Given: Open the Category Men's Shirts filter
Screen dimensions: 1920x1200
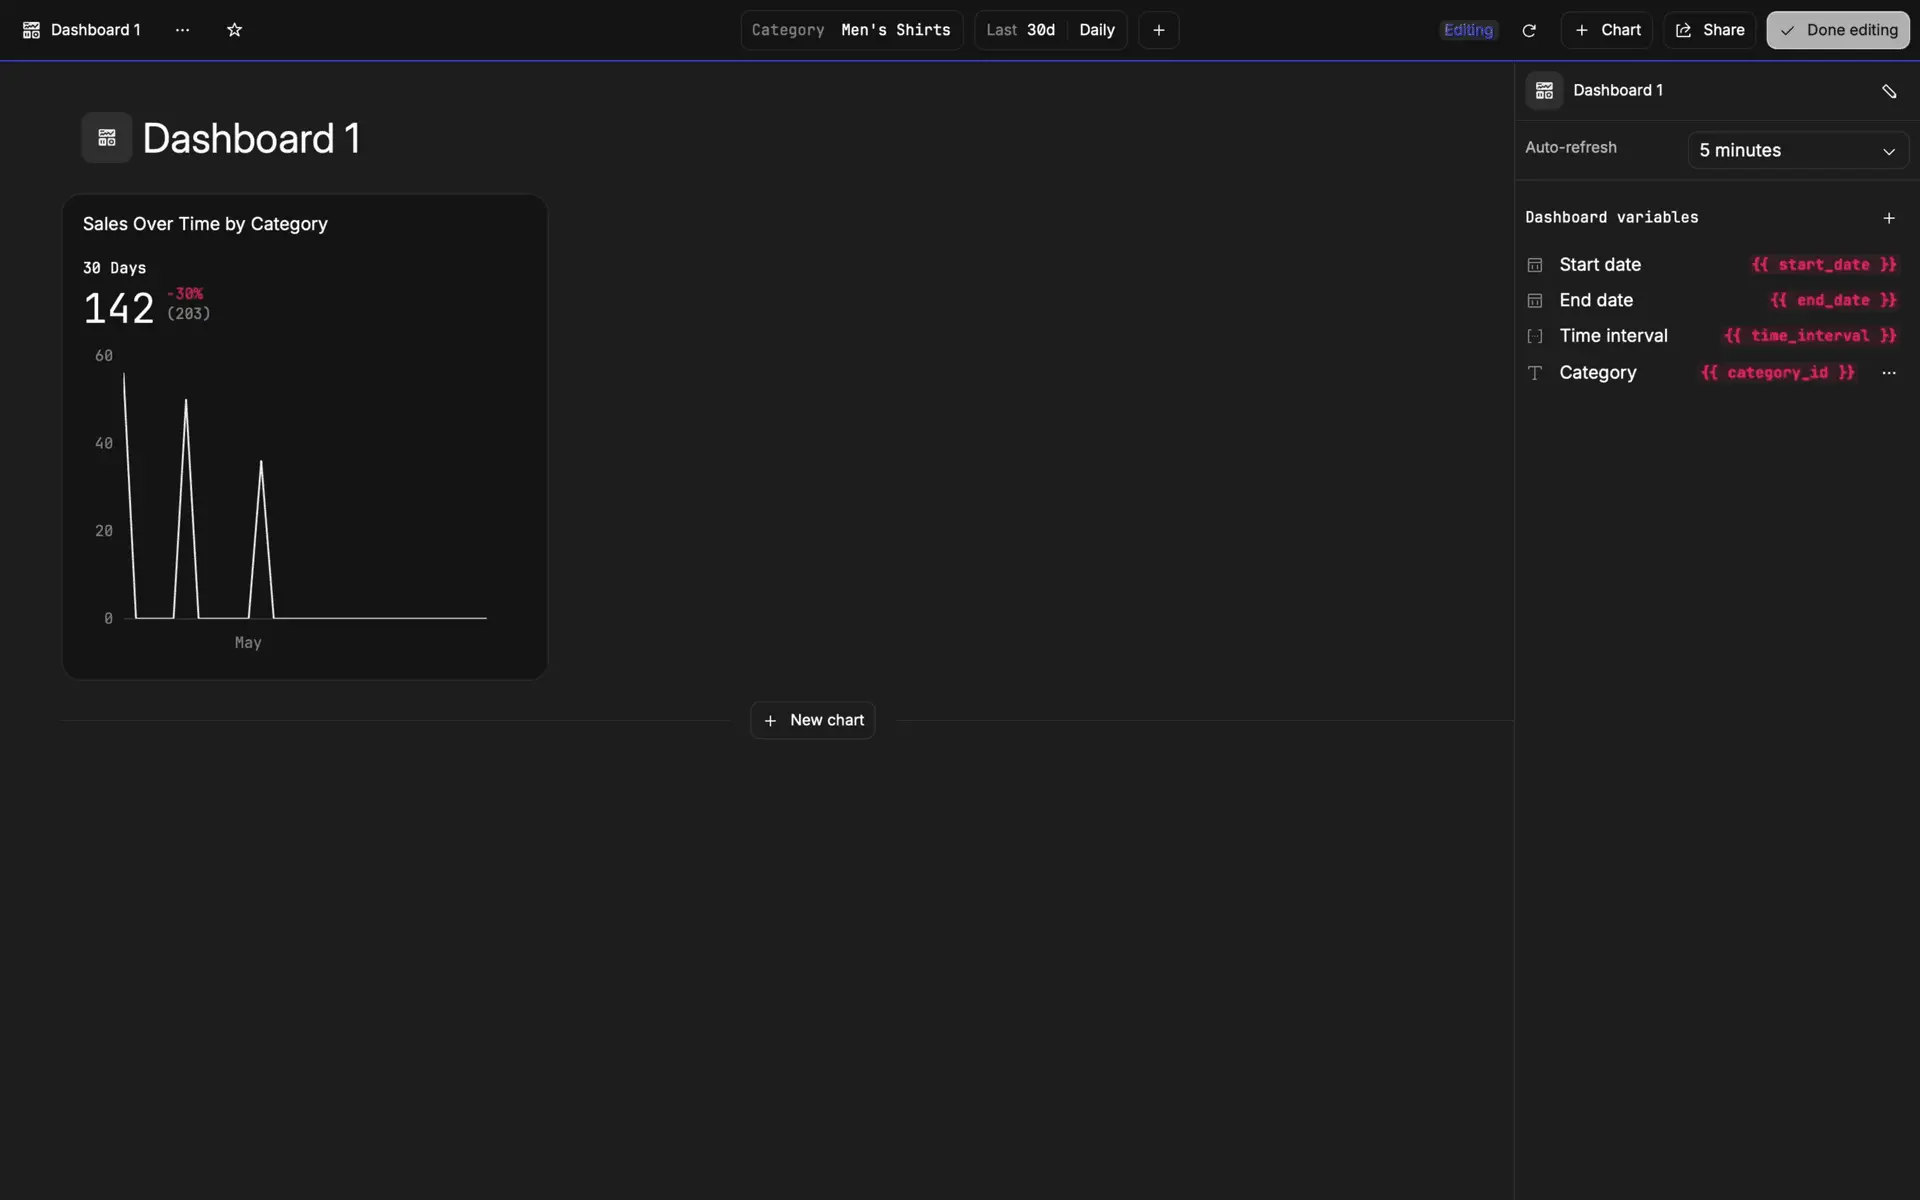Looking at the screenshot, I should pos(851,30).
